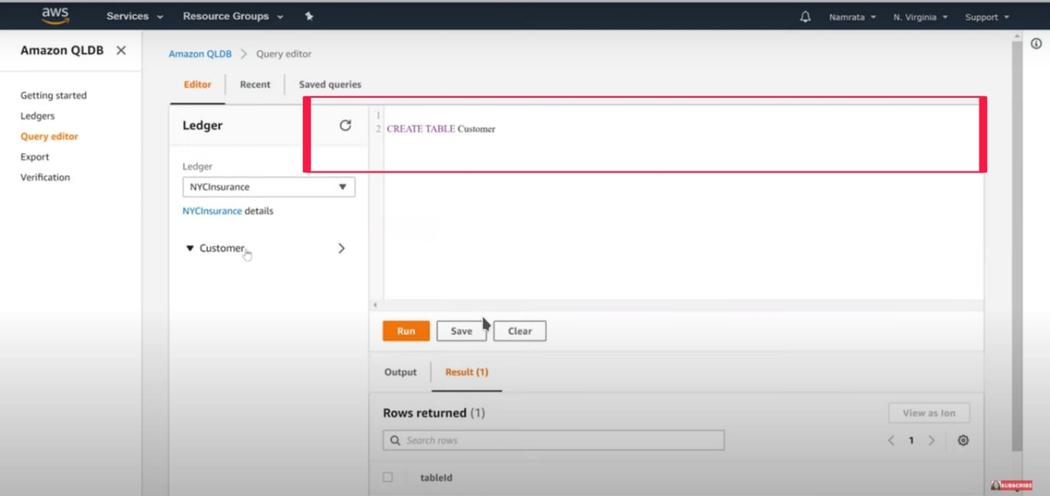Switch to the Recent tab
This screenshot has height=496, width=1050.
tap(255, 85)
